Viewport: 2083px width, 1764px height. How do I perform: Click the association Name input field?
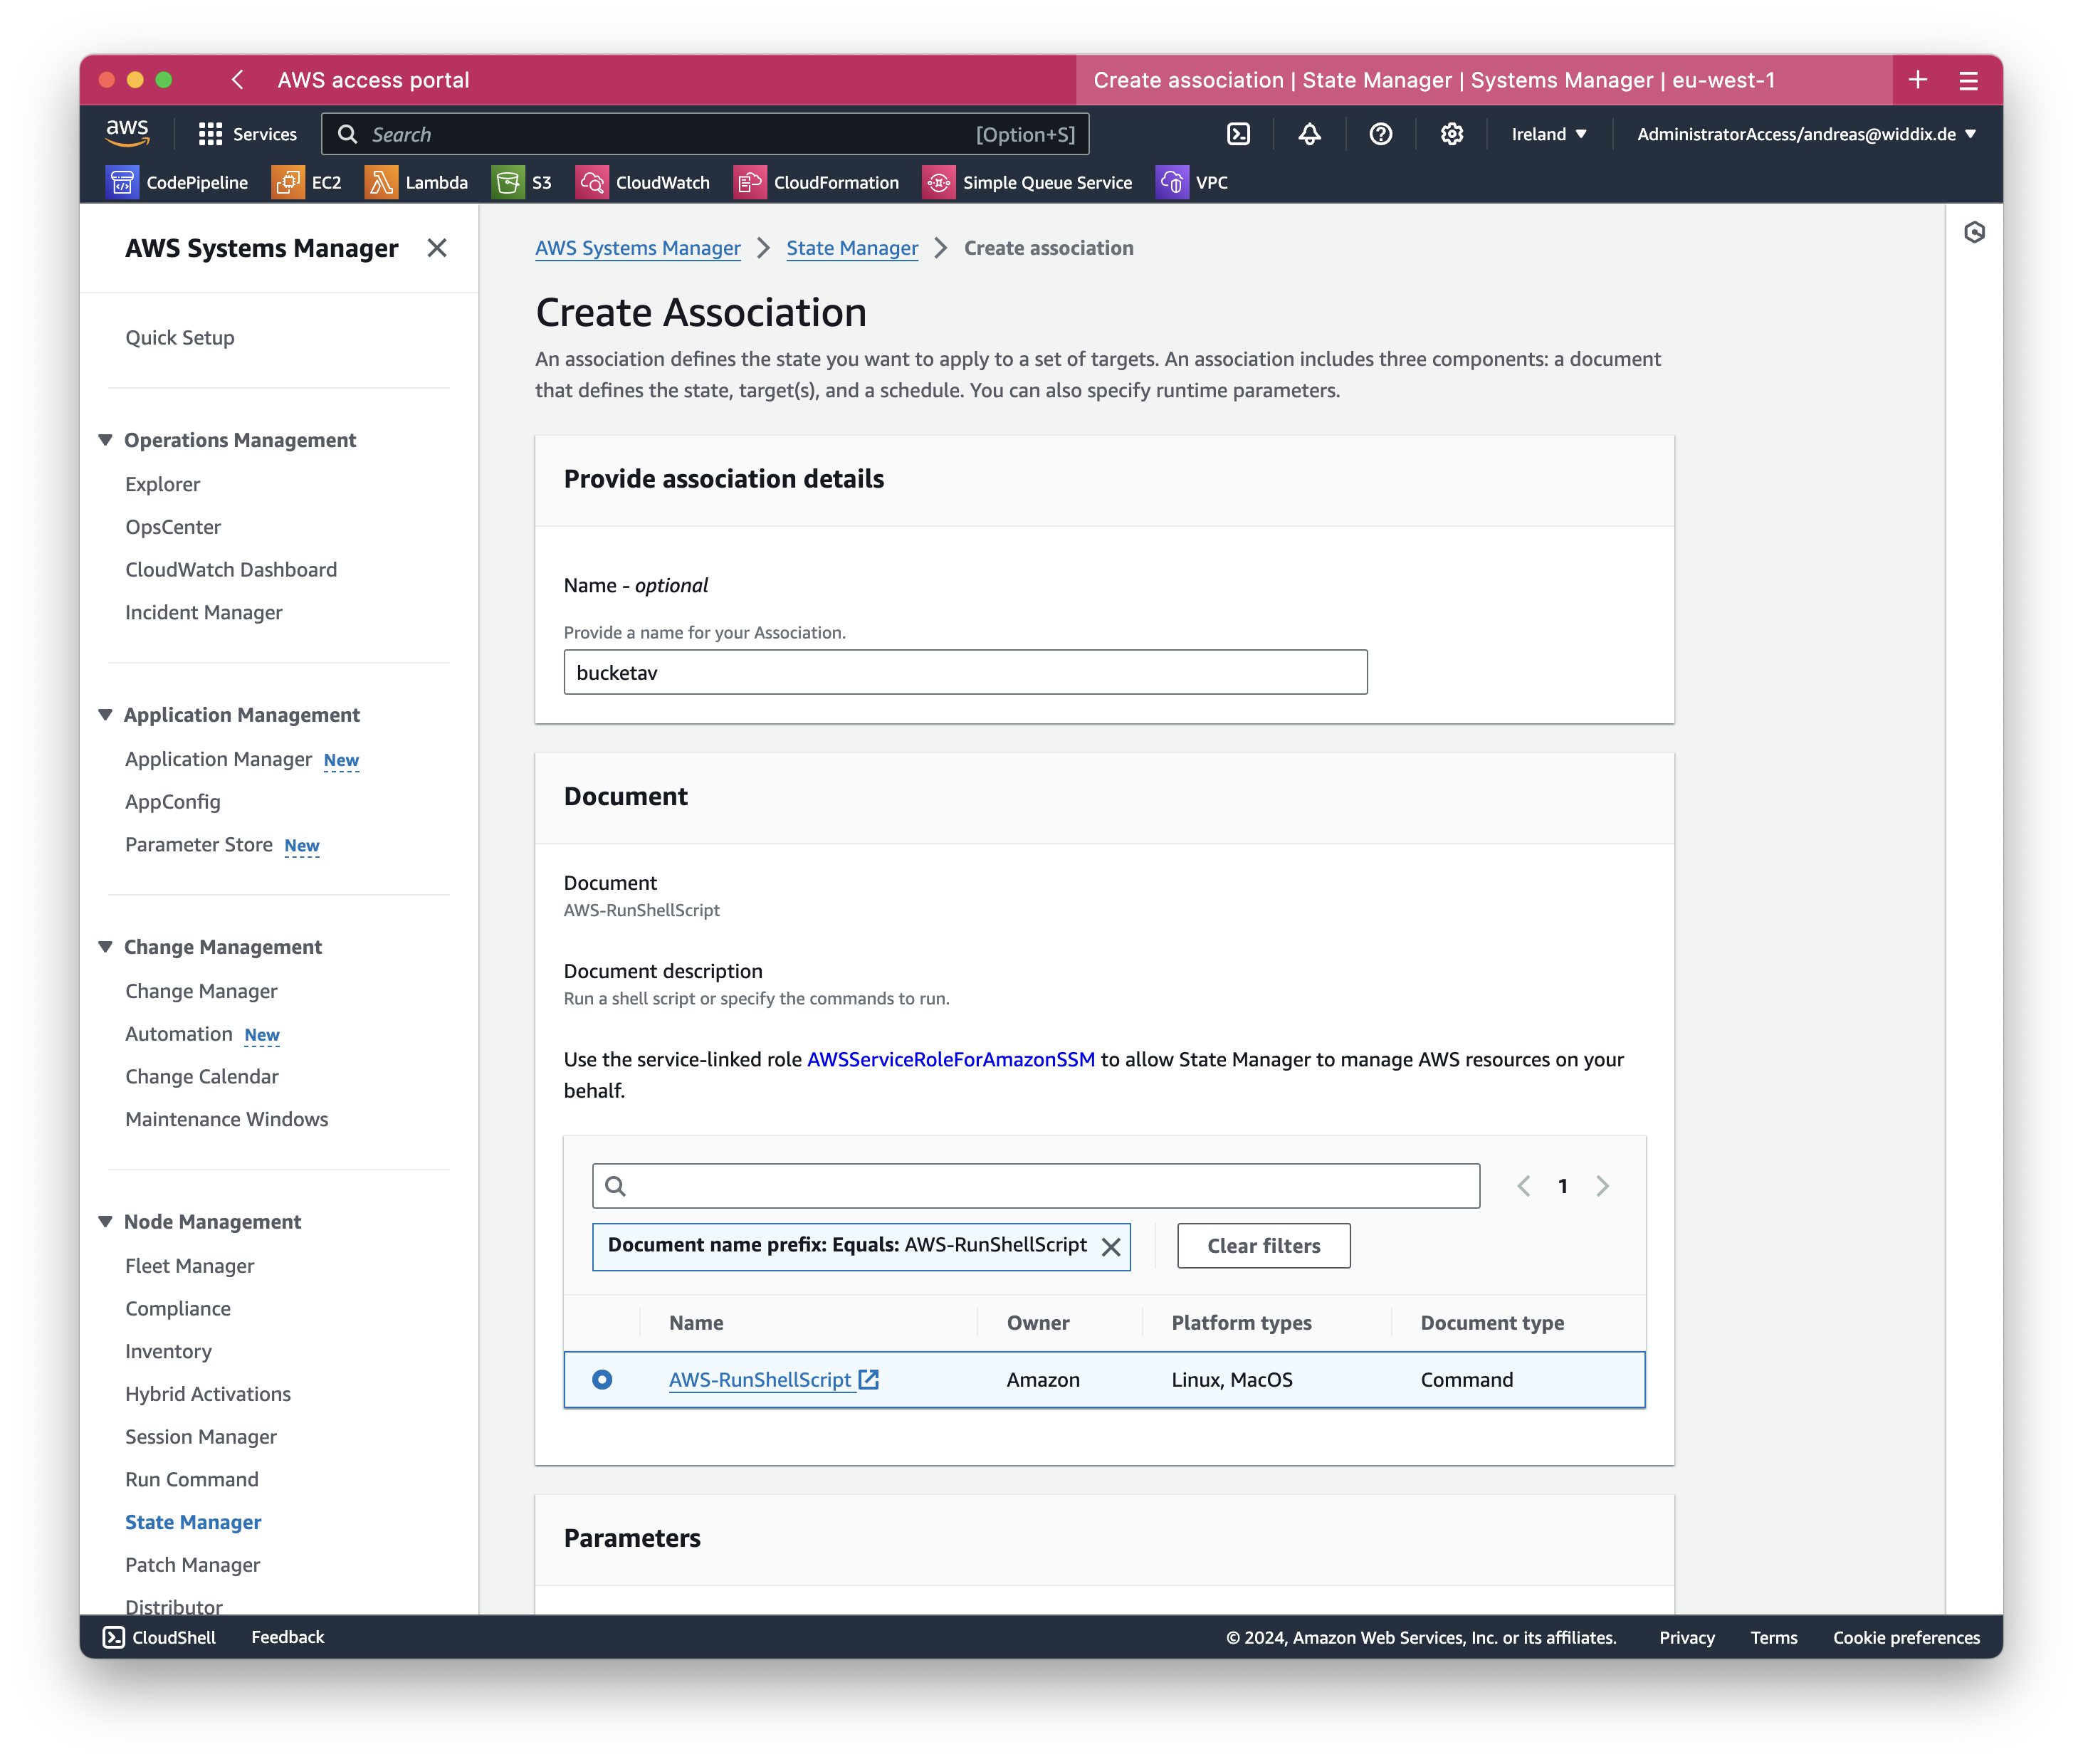pos(965,672)
